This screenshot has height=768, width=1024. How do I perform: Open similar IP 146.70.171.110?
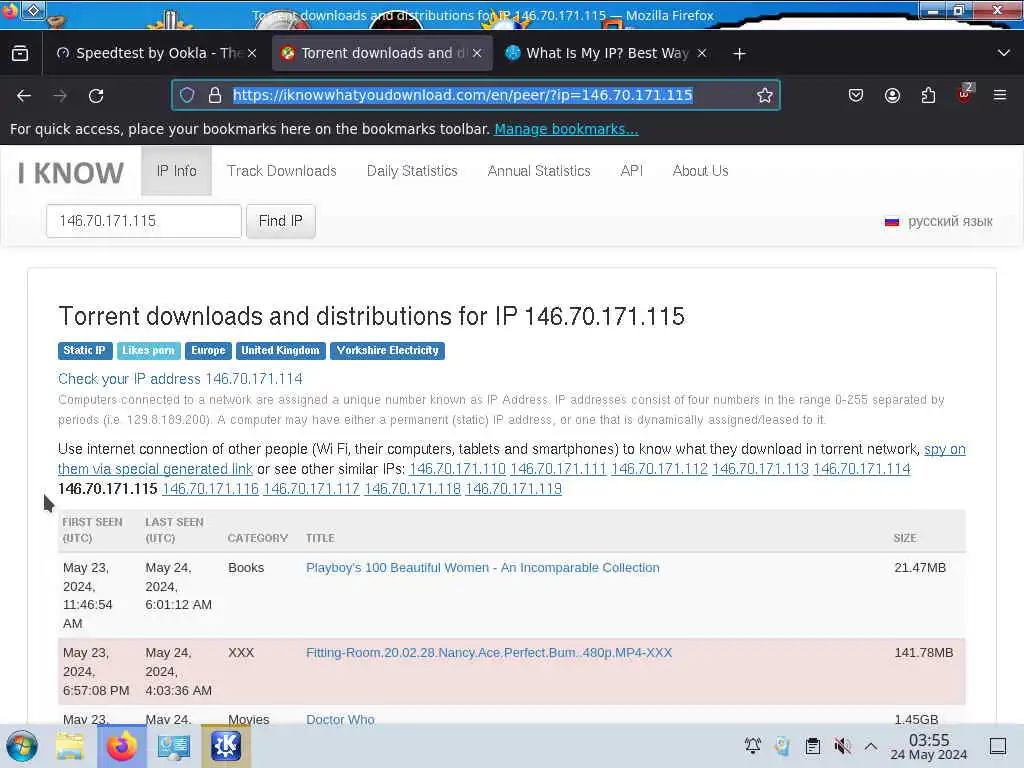457,469
